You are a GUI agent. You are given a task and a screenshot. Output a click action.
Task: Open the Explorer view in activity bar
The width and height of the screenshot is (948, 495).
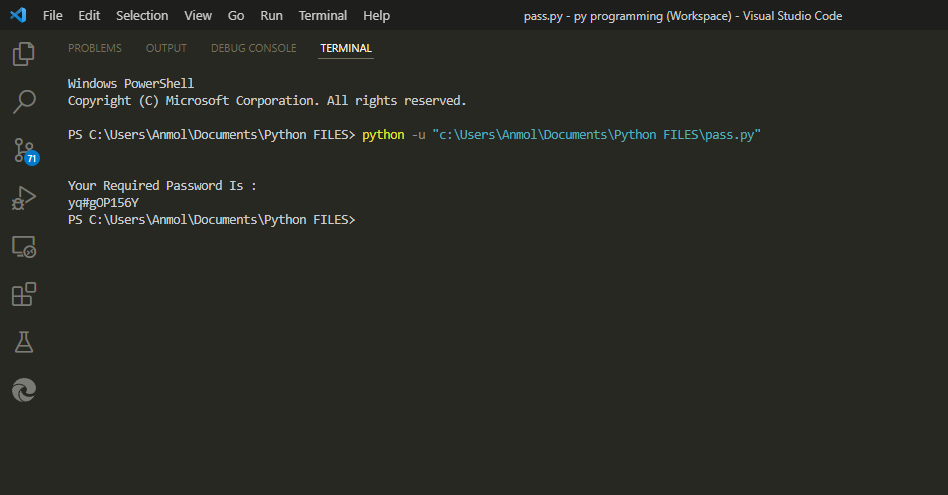tap(23, 54)
